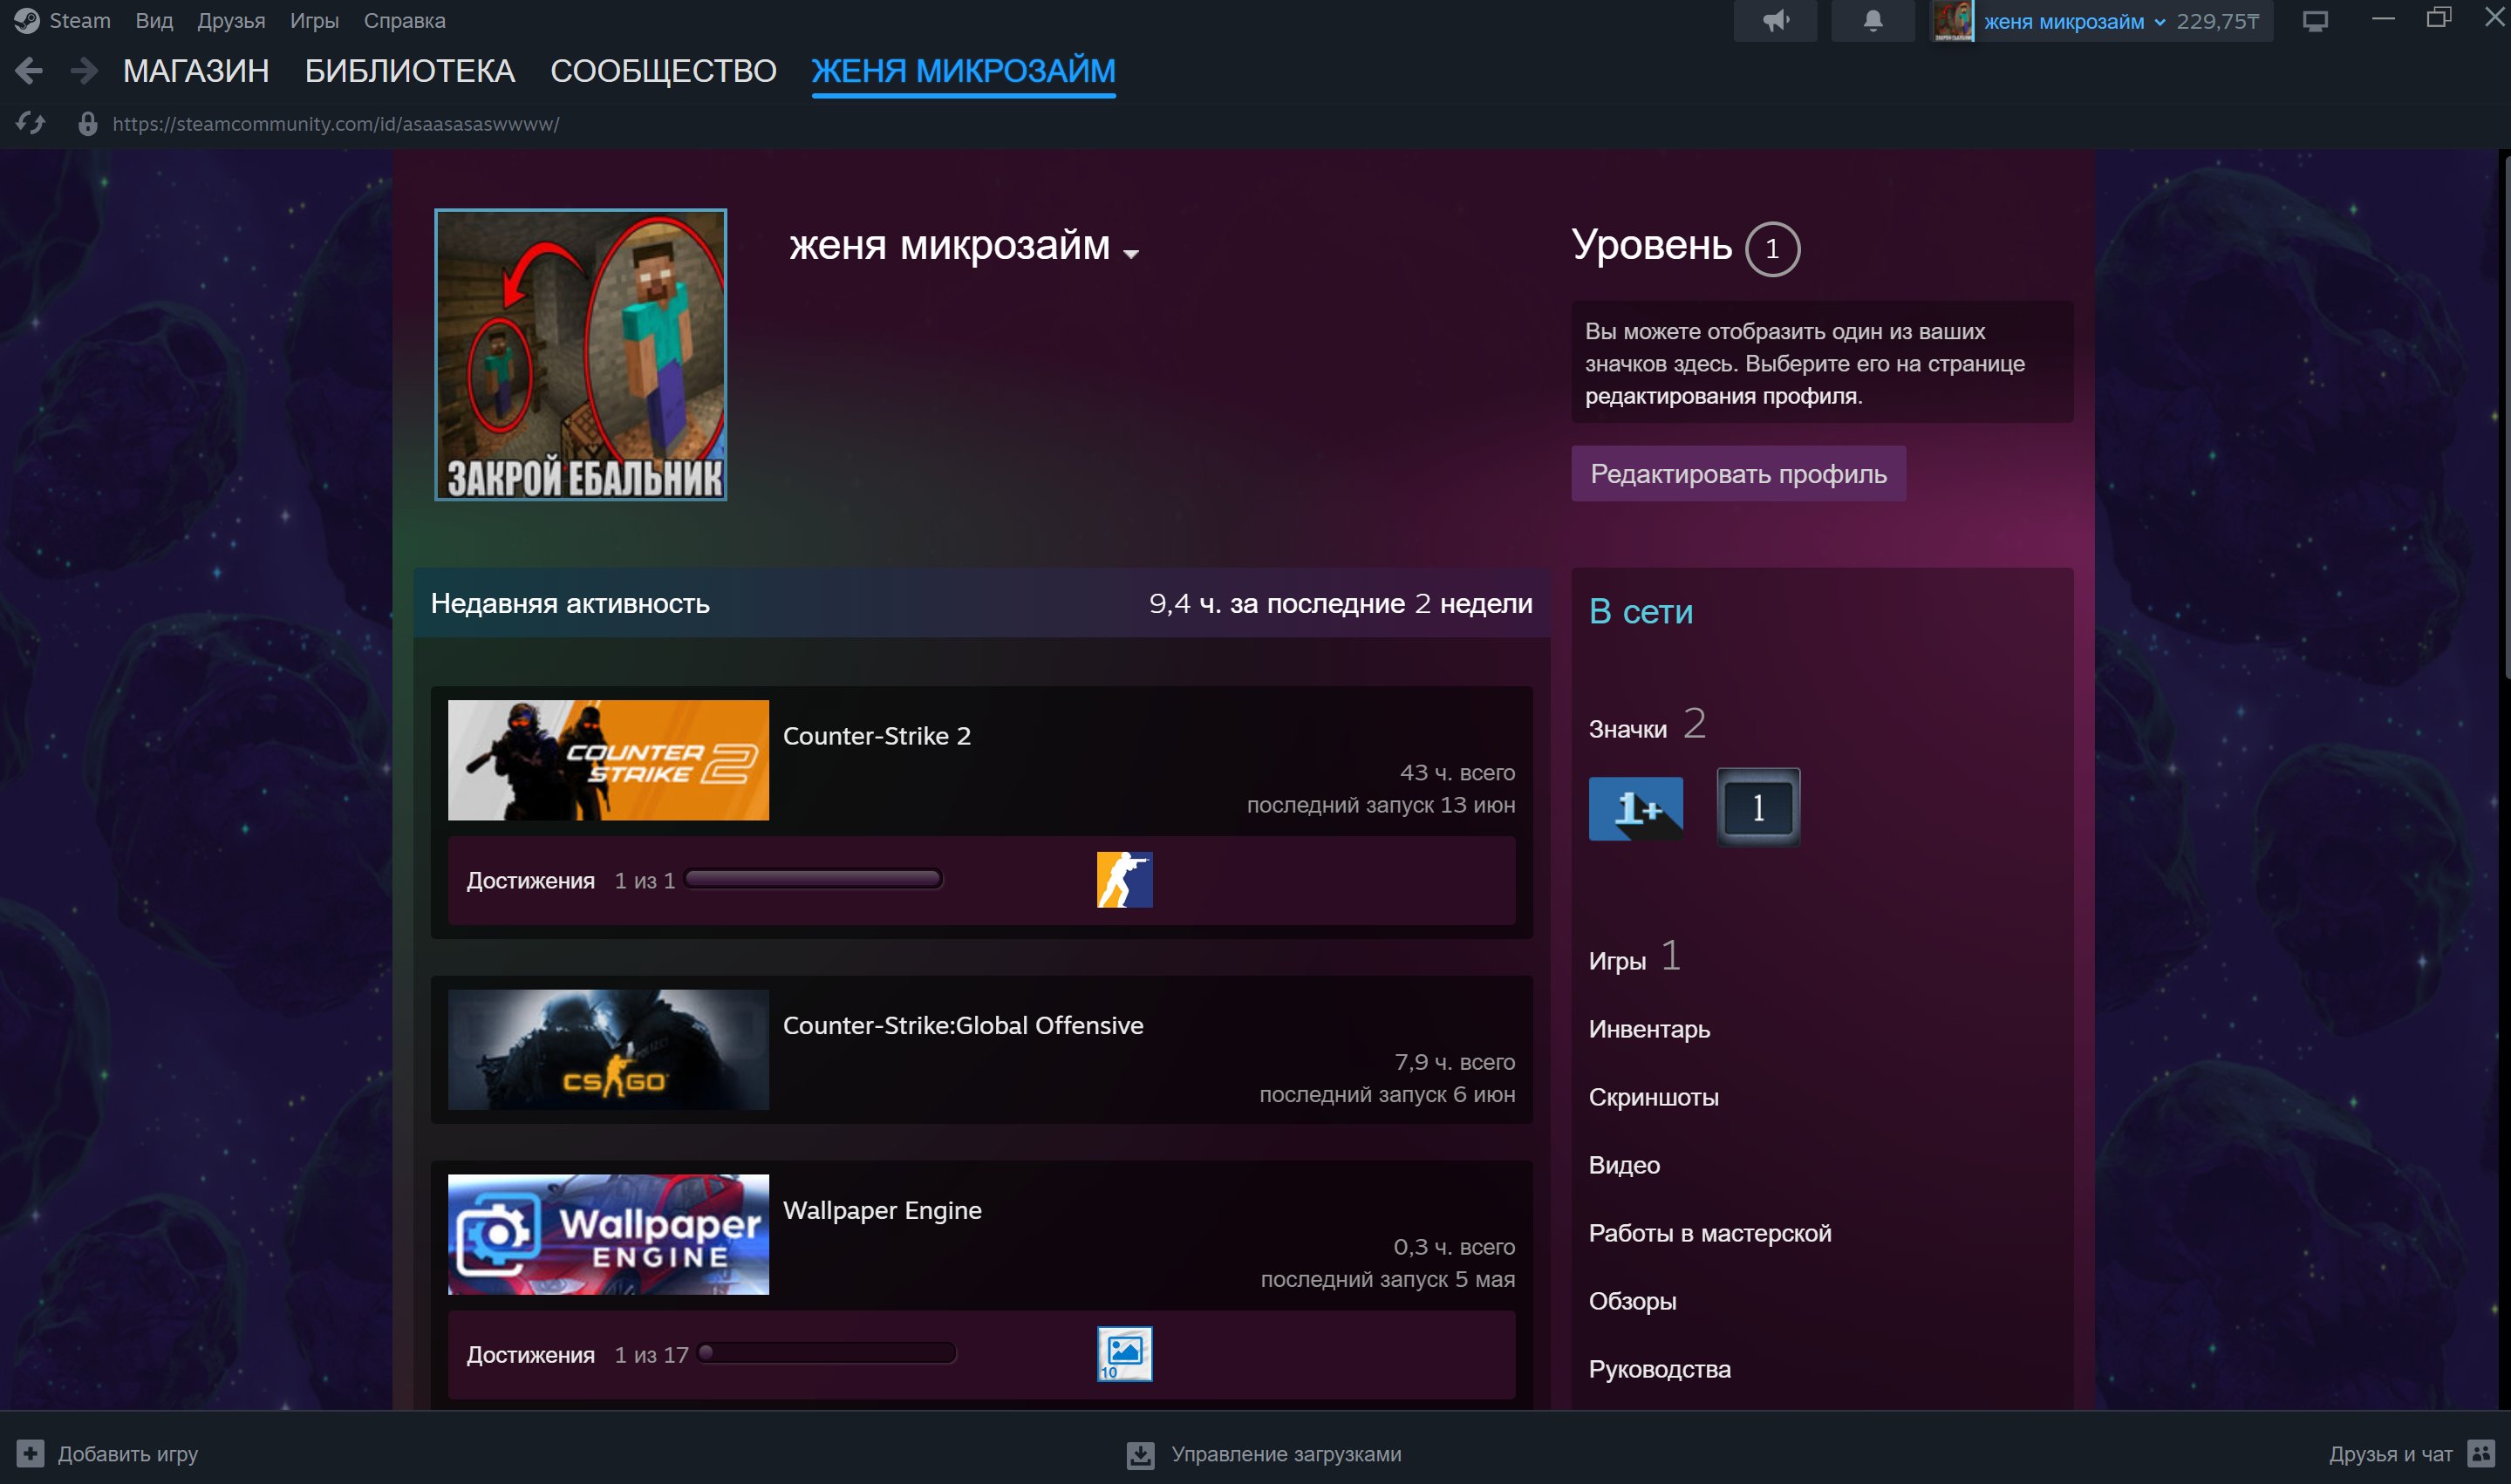Go forward with the right arrow

pyautogui.click(x=85, y=71)
